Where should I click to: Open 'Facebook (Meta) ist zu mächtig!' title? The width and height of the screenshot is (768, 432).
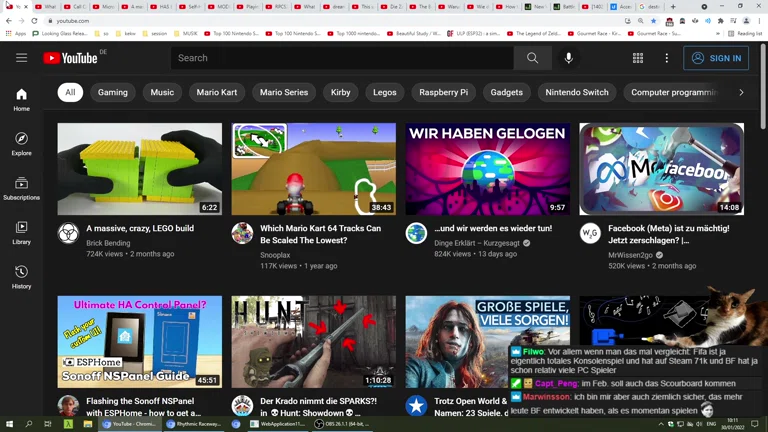669,234
